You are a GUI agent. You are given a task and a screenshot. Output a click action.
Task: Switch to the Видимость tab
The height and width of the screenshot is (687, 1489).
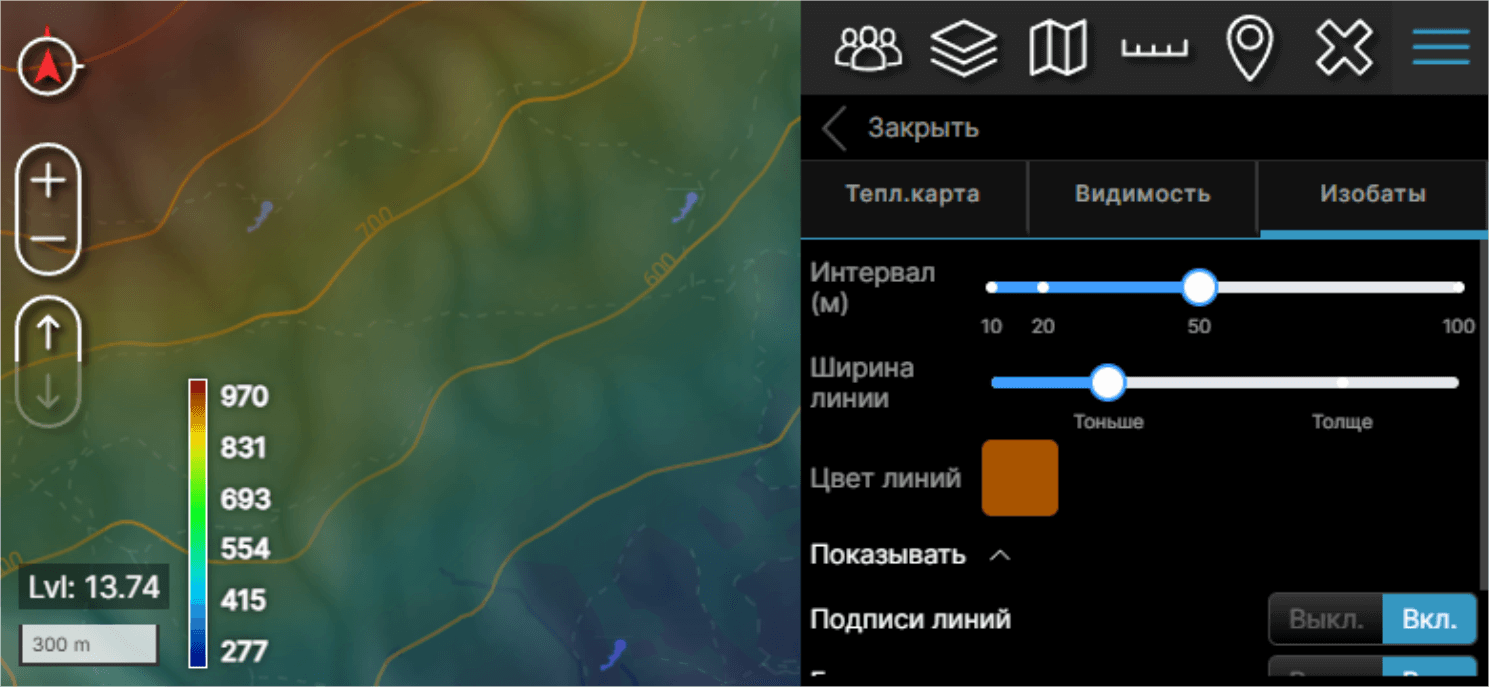(1142, 194)
